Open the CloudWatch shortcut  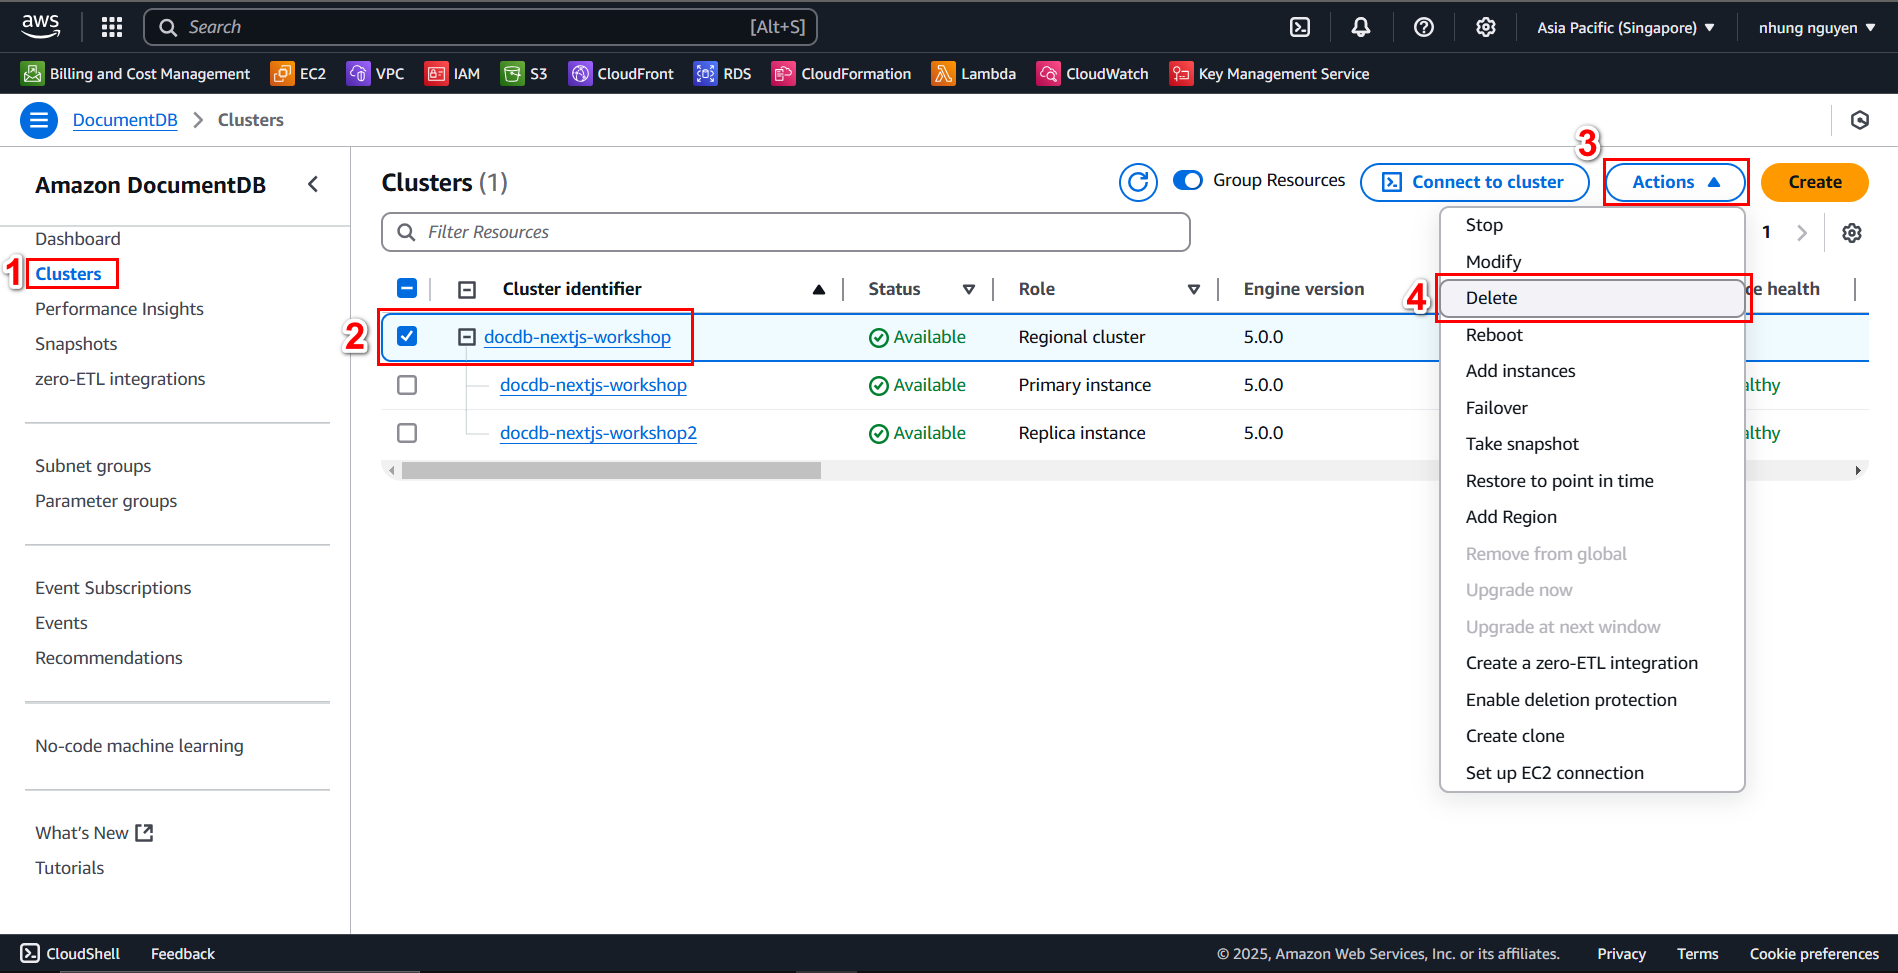1093,74
